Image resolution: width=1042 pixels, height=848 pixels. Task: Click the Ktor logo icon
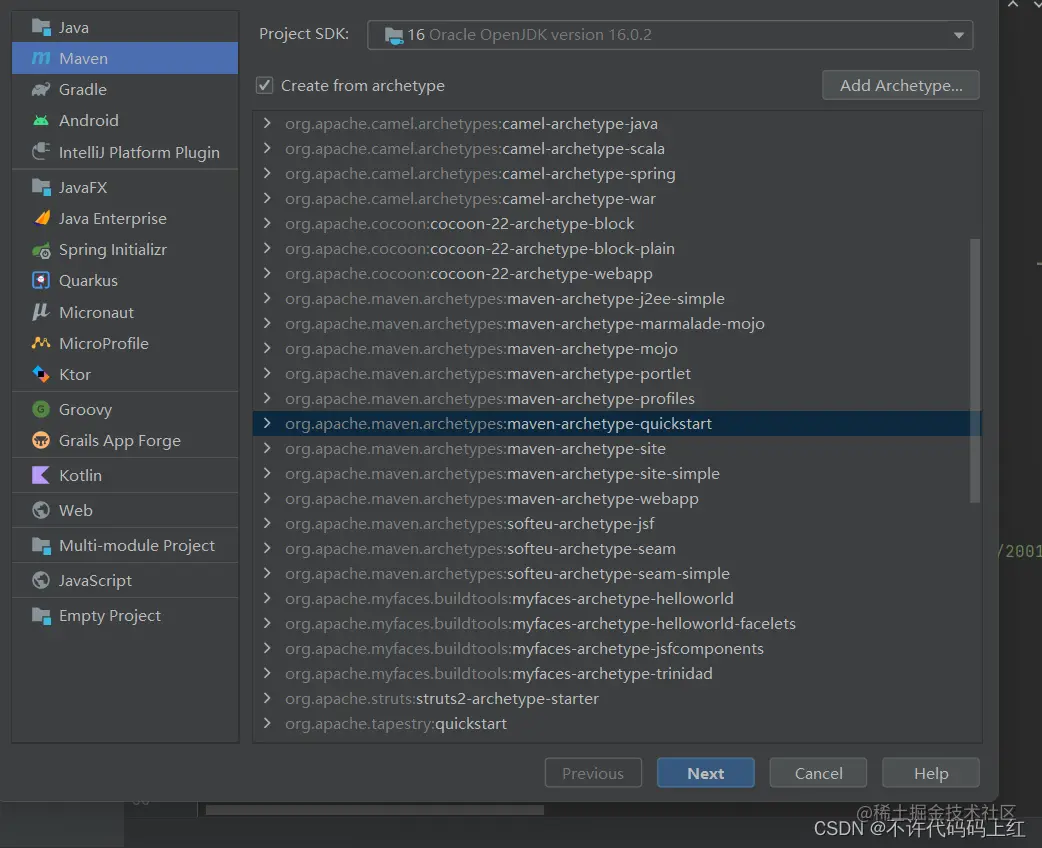(x=41, y=374)
